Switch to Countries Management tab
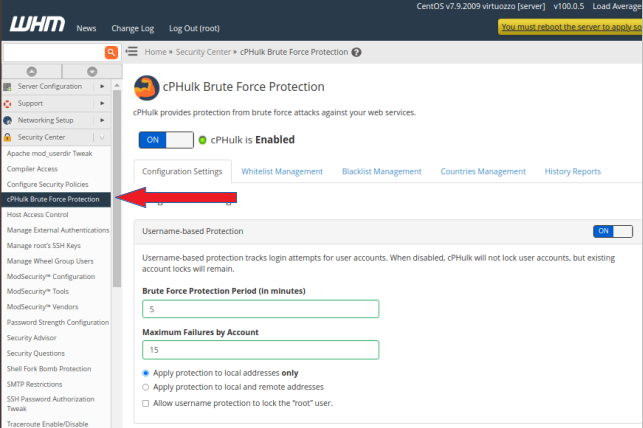The width and height of the screenshot is (643, 428). point(483,171)
